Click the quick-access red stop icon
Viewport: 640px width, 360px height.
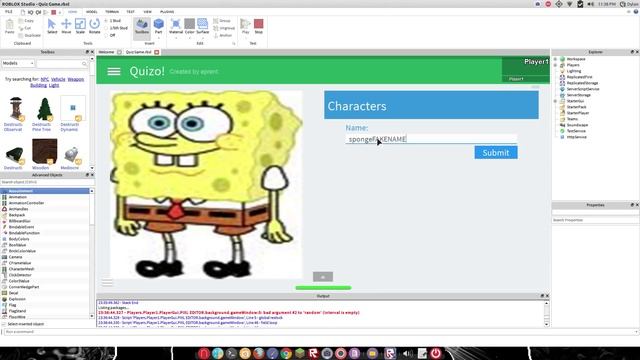coord(53,12)
